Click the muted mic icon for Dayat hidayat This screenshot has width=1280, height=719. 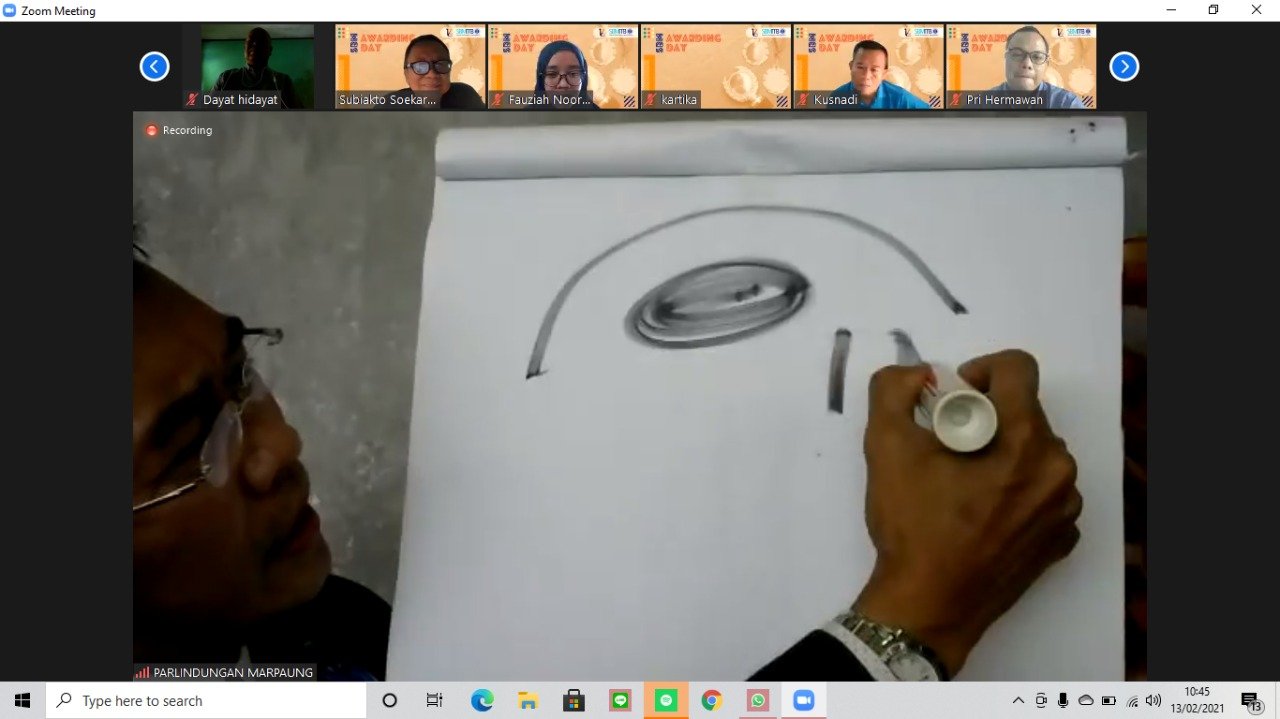tap(192, 100)
